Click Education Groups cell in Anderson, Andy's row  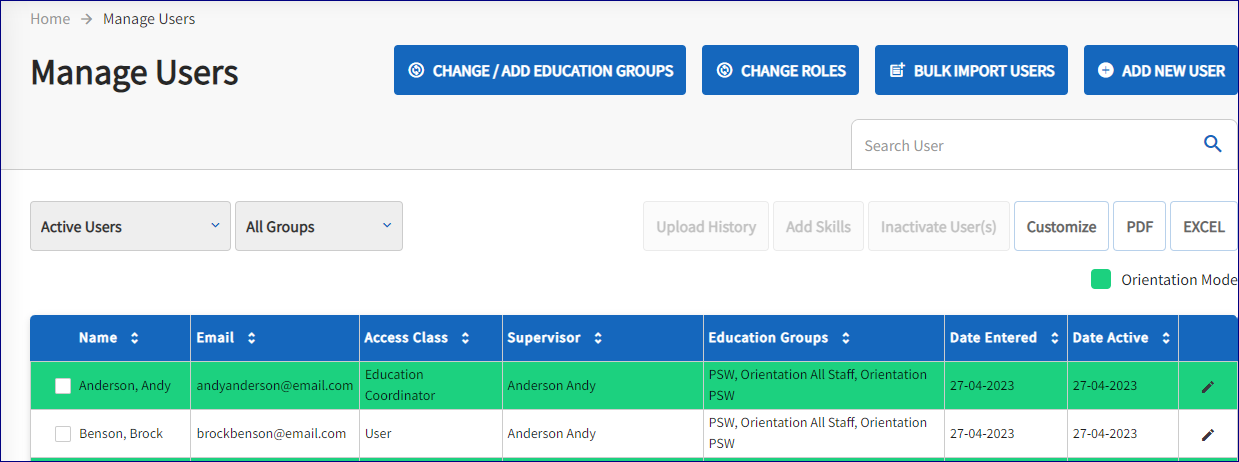824,385
